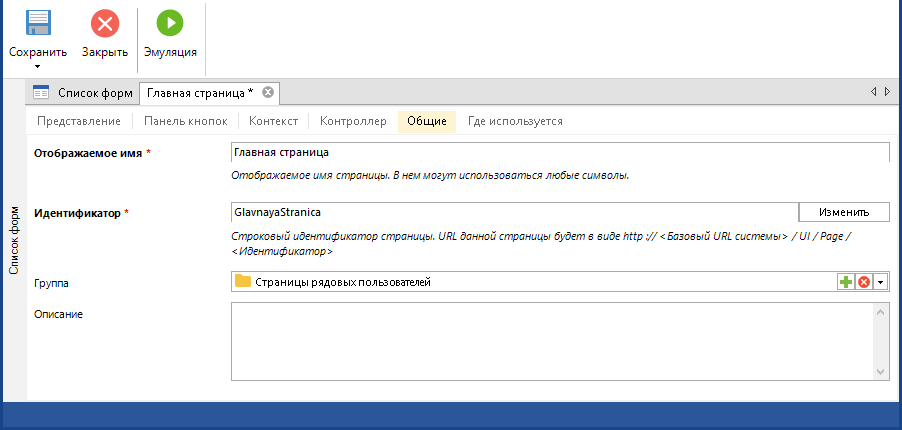Click the Описание text area

click(552, 342)
